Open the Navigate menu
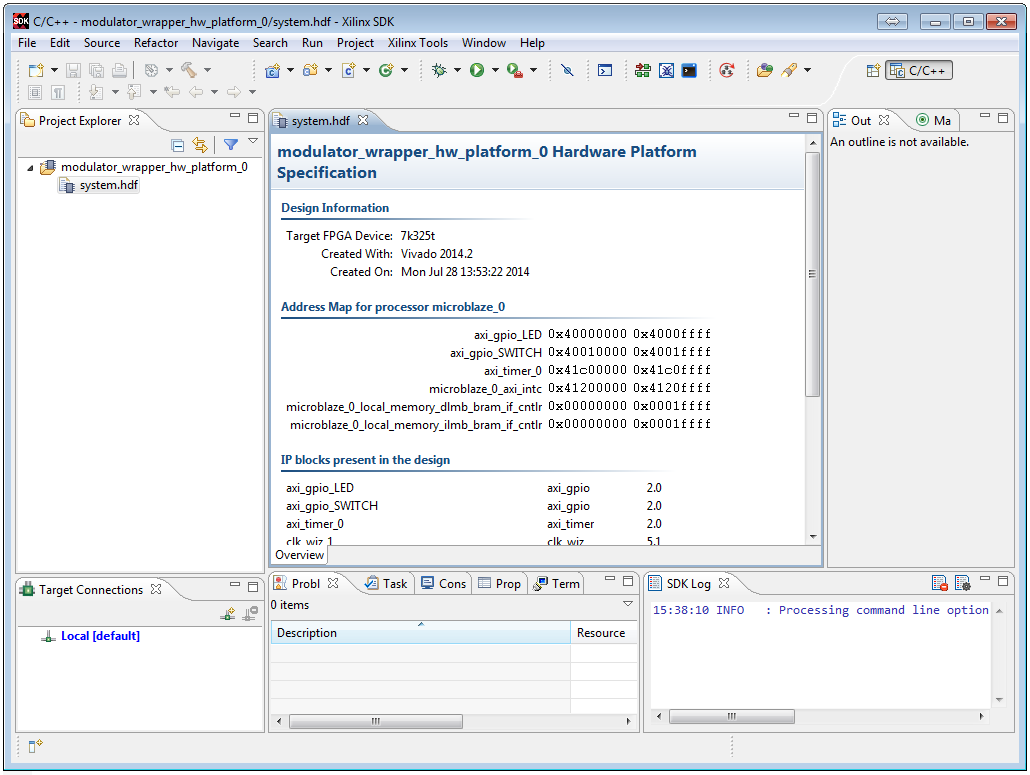 (x=215, y=43)
